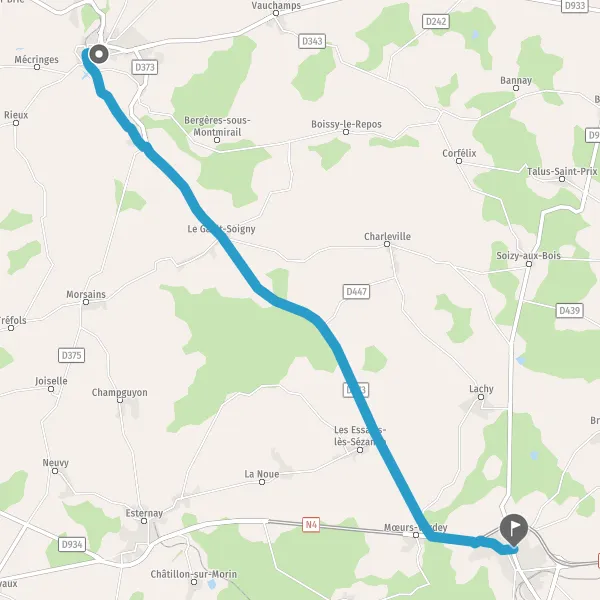The height and width of the screenshot is (600, 600).
Task: Select the Champguyon place label
Action: point(119,393)
